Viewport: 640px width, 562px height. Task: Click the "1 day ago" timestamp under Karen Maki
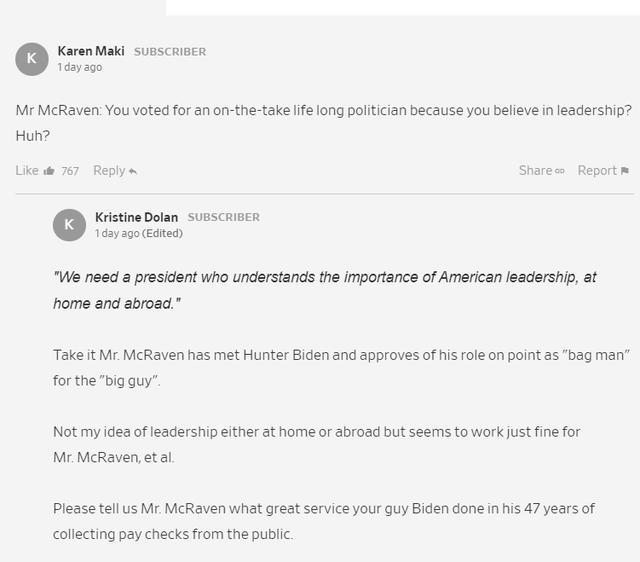point(80,67)
